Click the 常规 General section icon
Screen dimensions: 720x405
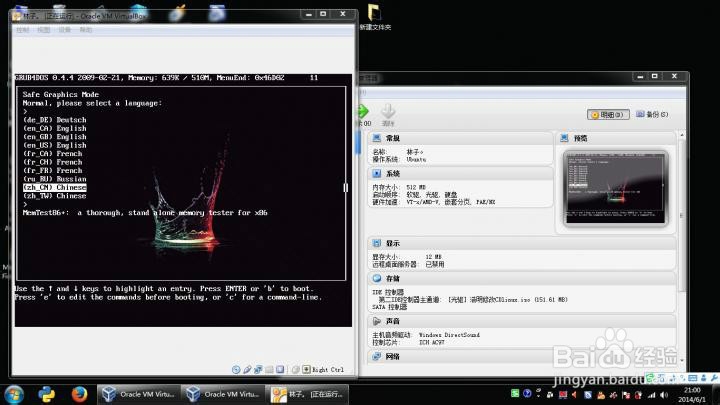click(377, 138)
